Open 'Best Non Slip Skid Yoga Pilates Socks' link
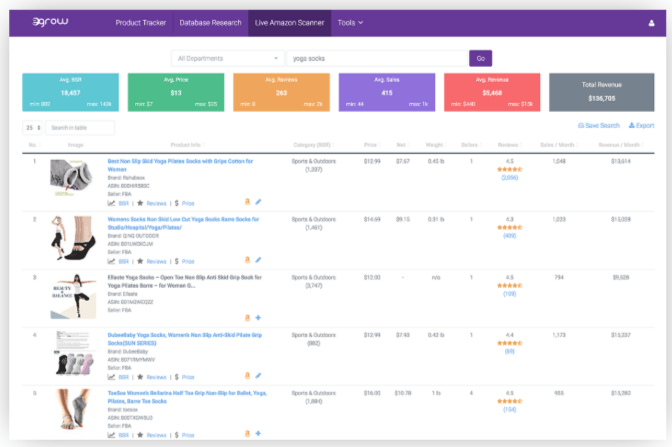 (x=180, y=165)
